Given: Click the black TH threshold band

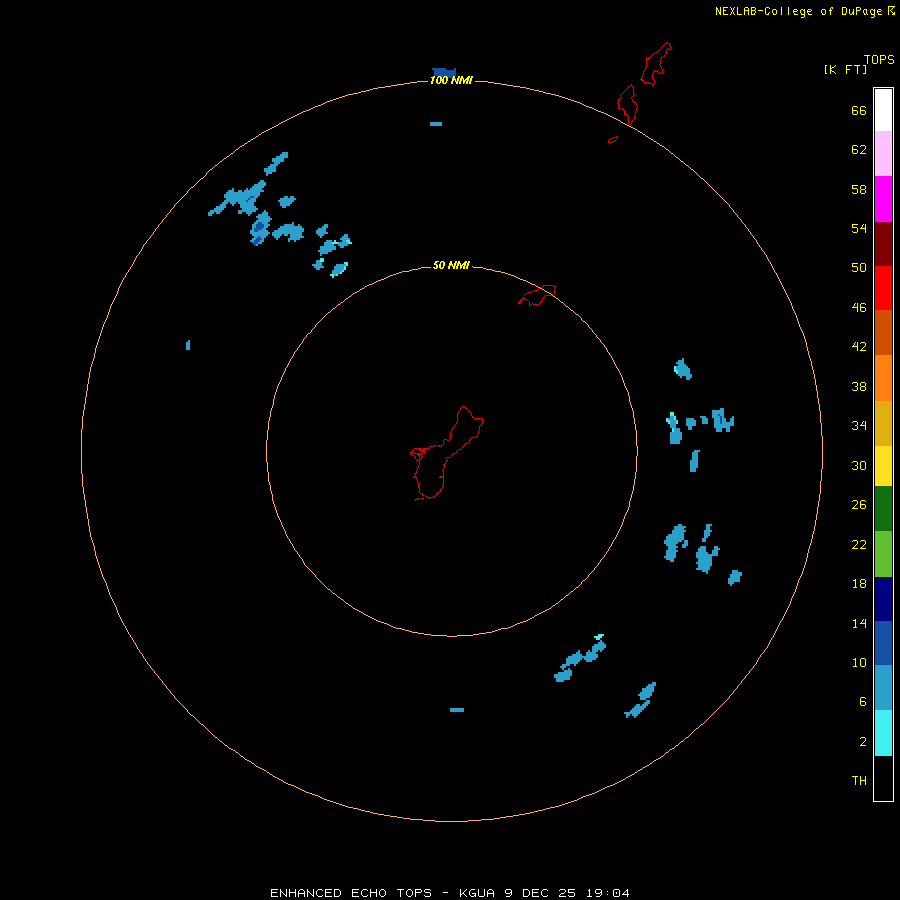Looking at the screenshot, I should coord(883,778).
